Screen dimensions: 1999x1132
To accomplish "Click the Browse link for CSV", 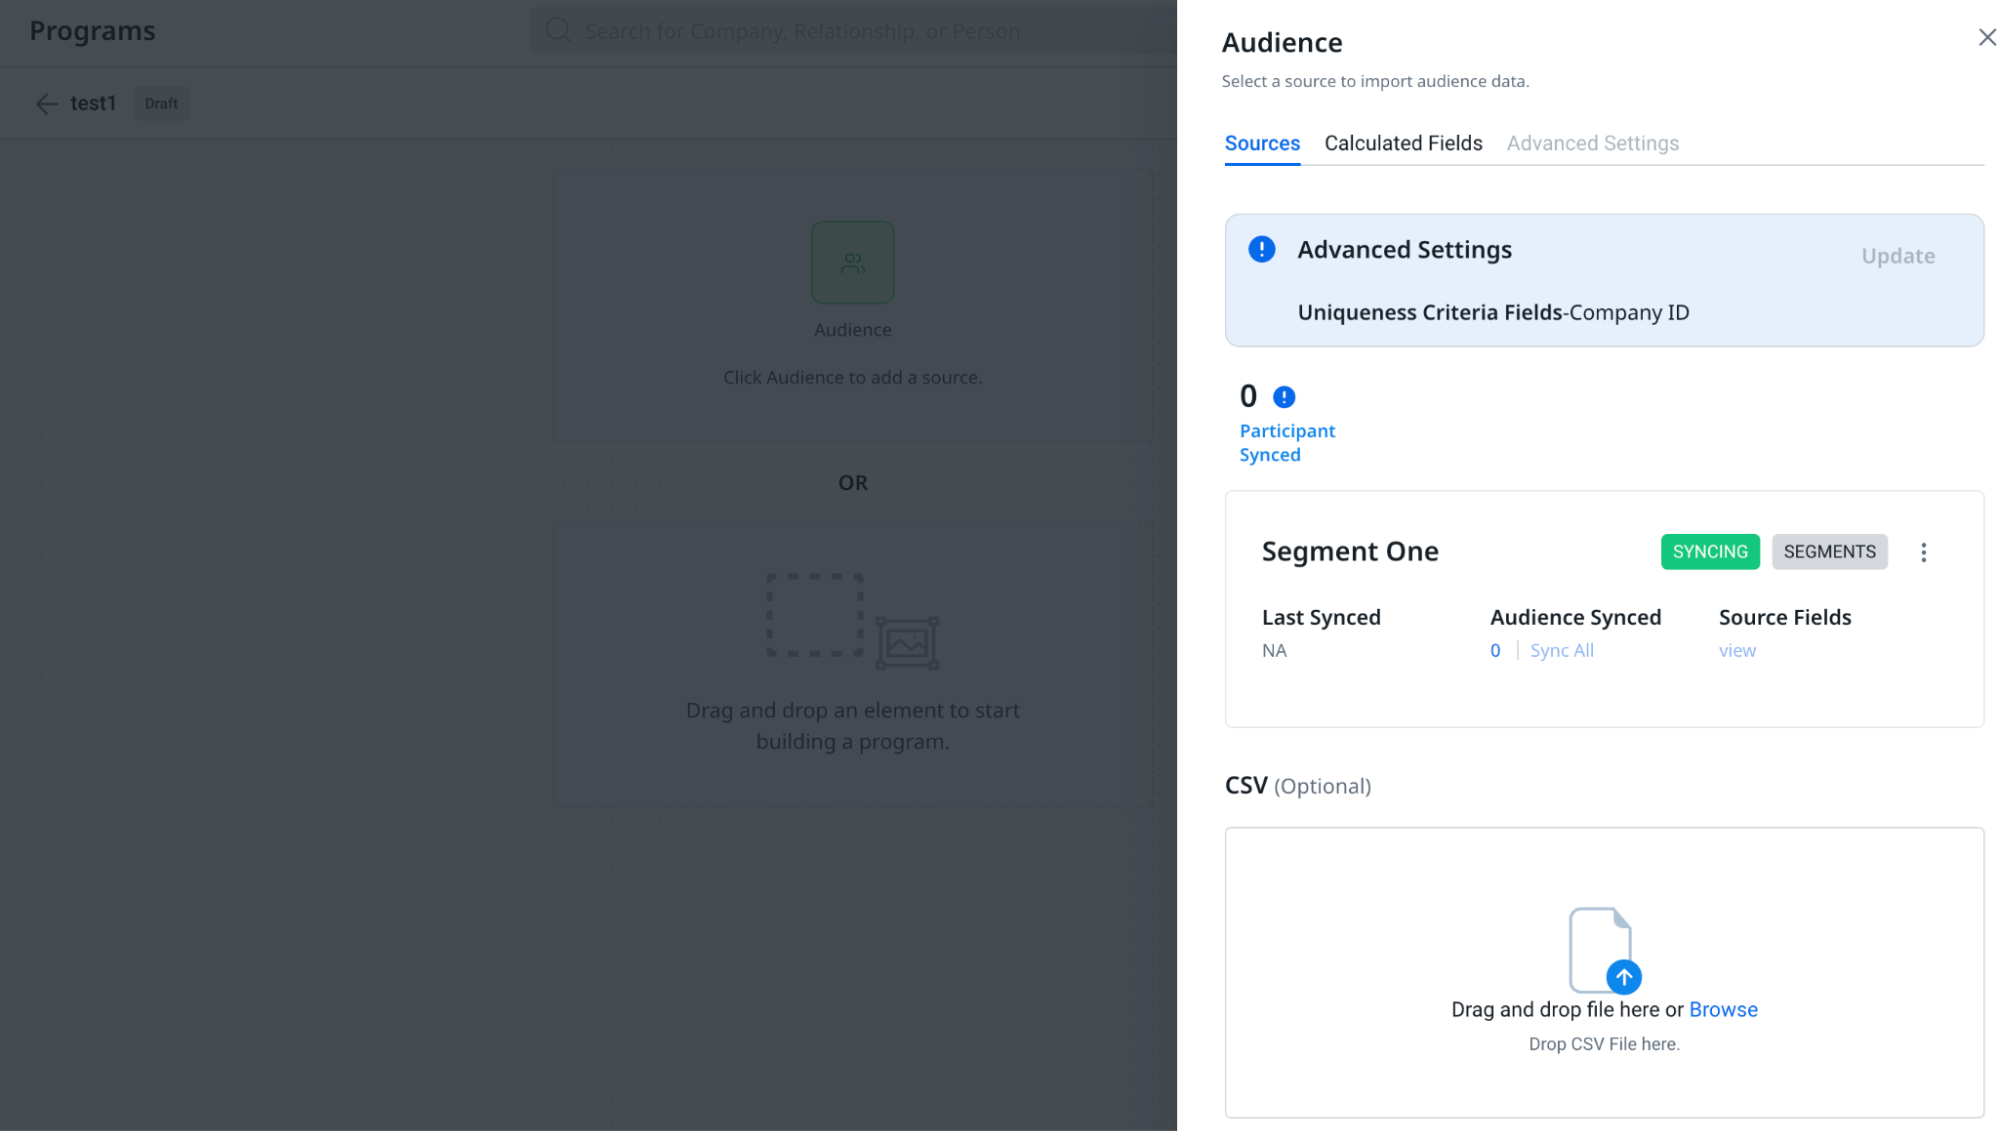I will (x=1723, y=1009).
